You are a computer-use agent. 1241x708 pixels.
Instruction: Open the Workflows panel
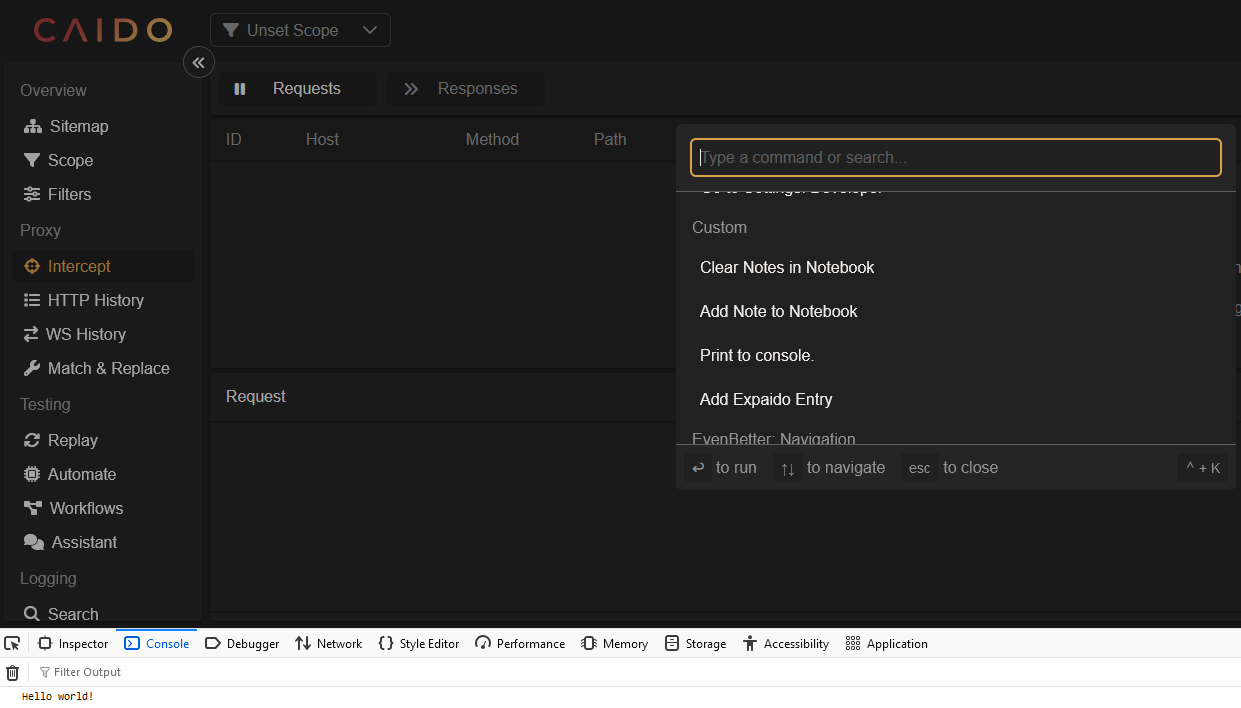(84, 508)
